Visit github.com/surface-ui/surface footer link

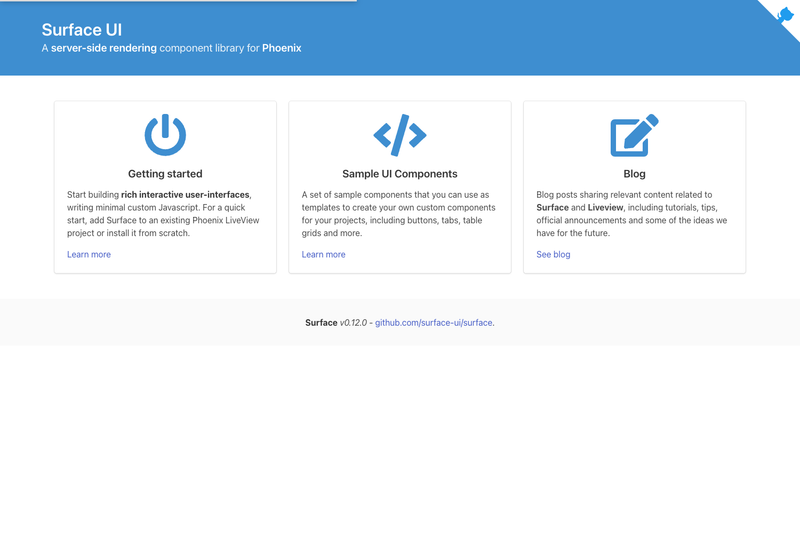point(434,323)
